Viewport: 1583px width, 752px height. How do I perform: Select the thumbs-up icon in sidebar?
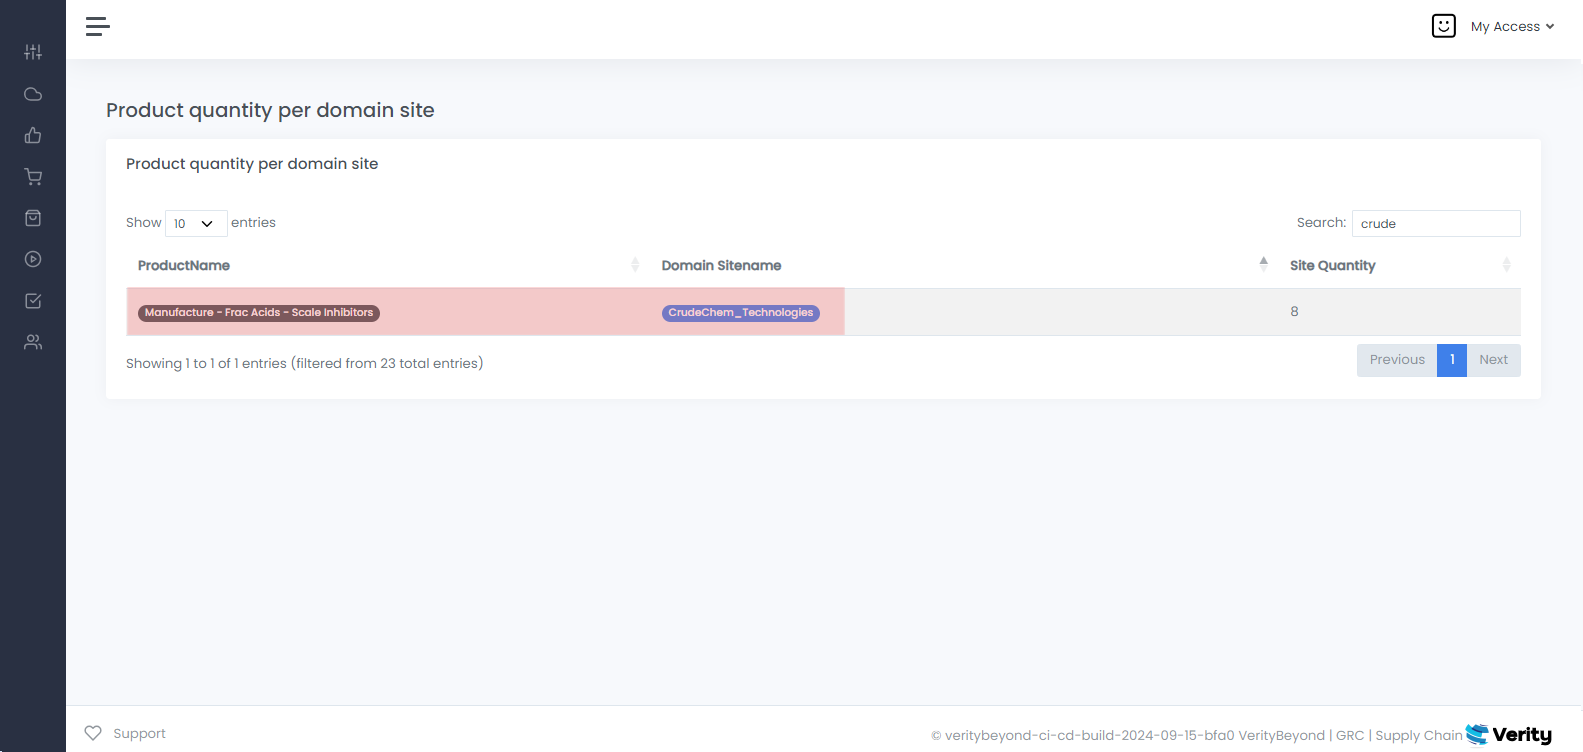33,135
